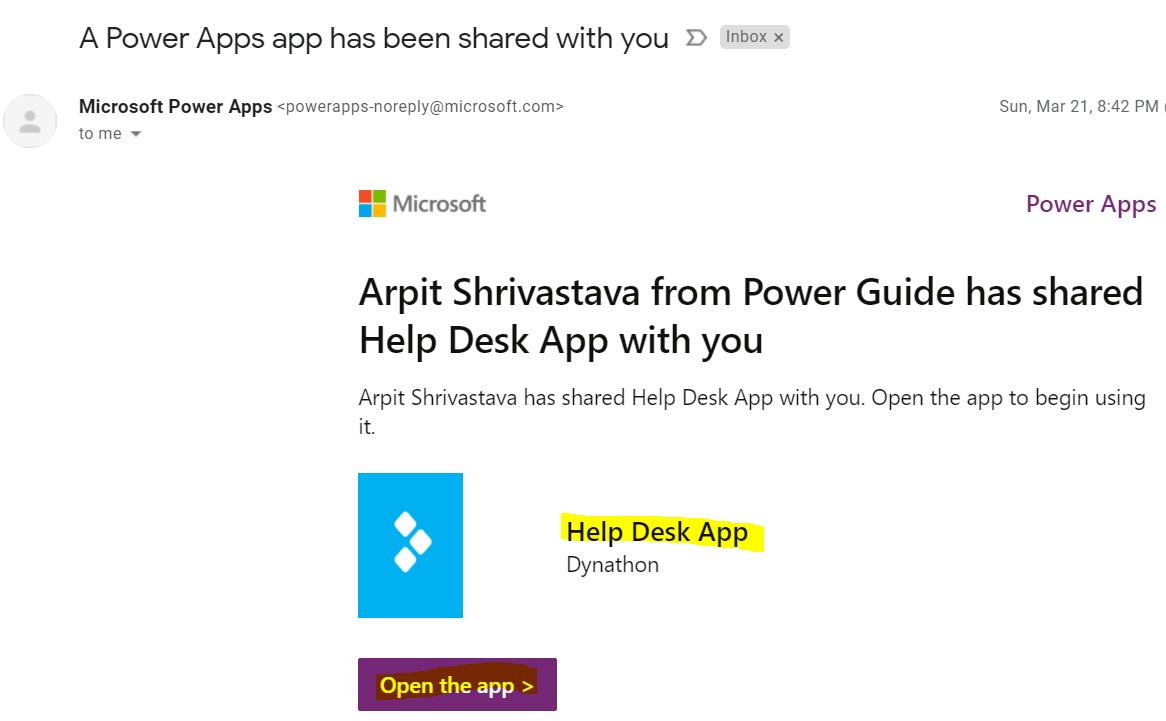
Task: Click the highlighted Help Desk App name
Action: [657, 532]
